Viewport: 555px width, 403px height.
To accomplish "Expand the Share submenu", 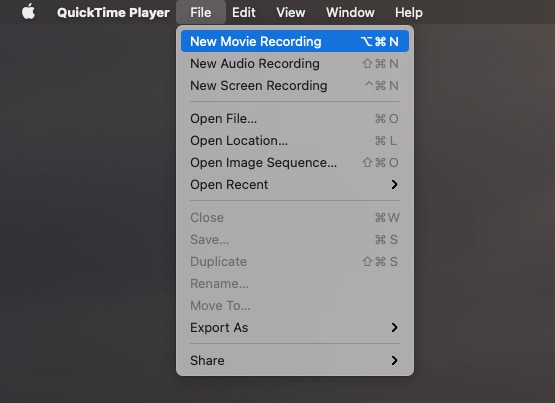I will tap(295, 360).
